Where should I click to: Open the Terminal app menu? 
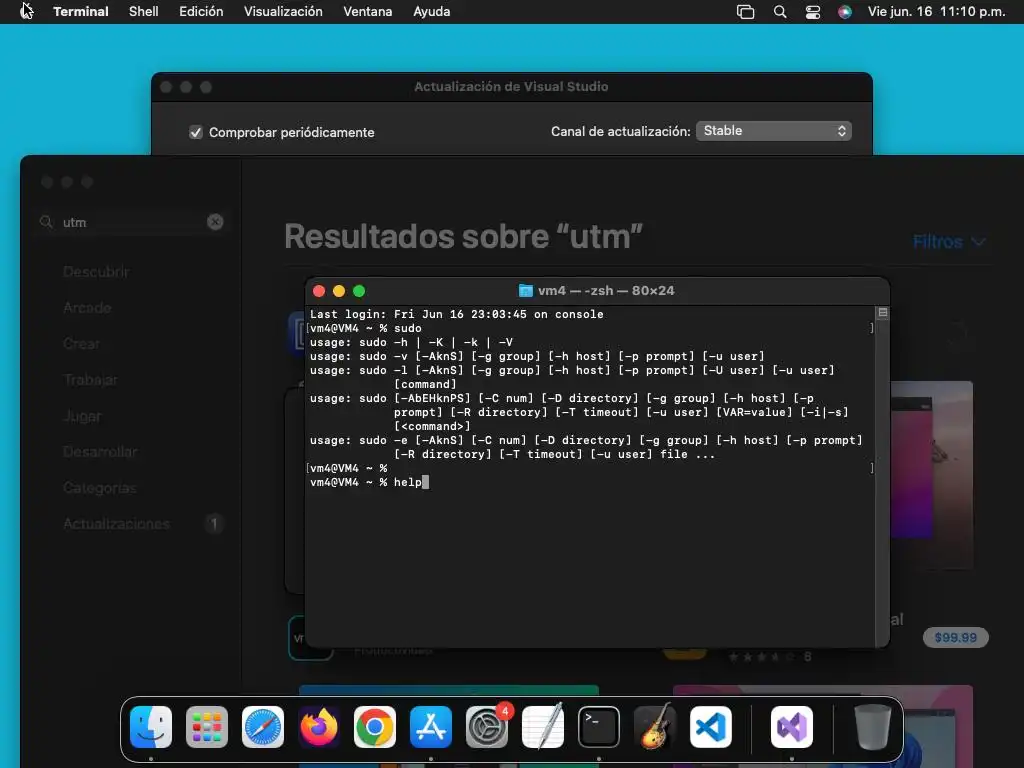(81, 12)
